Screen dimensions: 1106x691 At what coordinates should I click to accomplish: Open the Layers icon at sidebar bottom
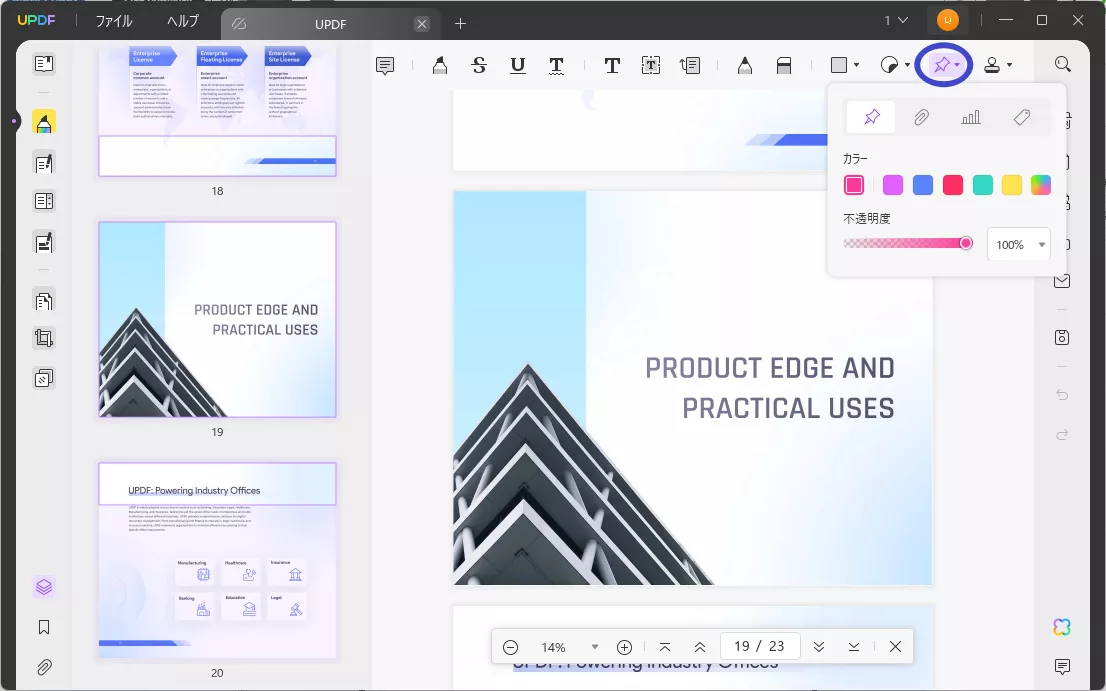point(44,587)
